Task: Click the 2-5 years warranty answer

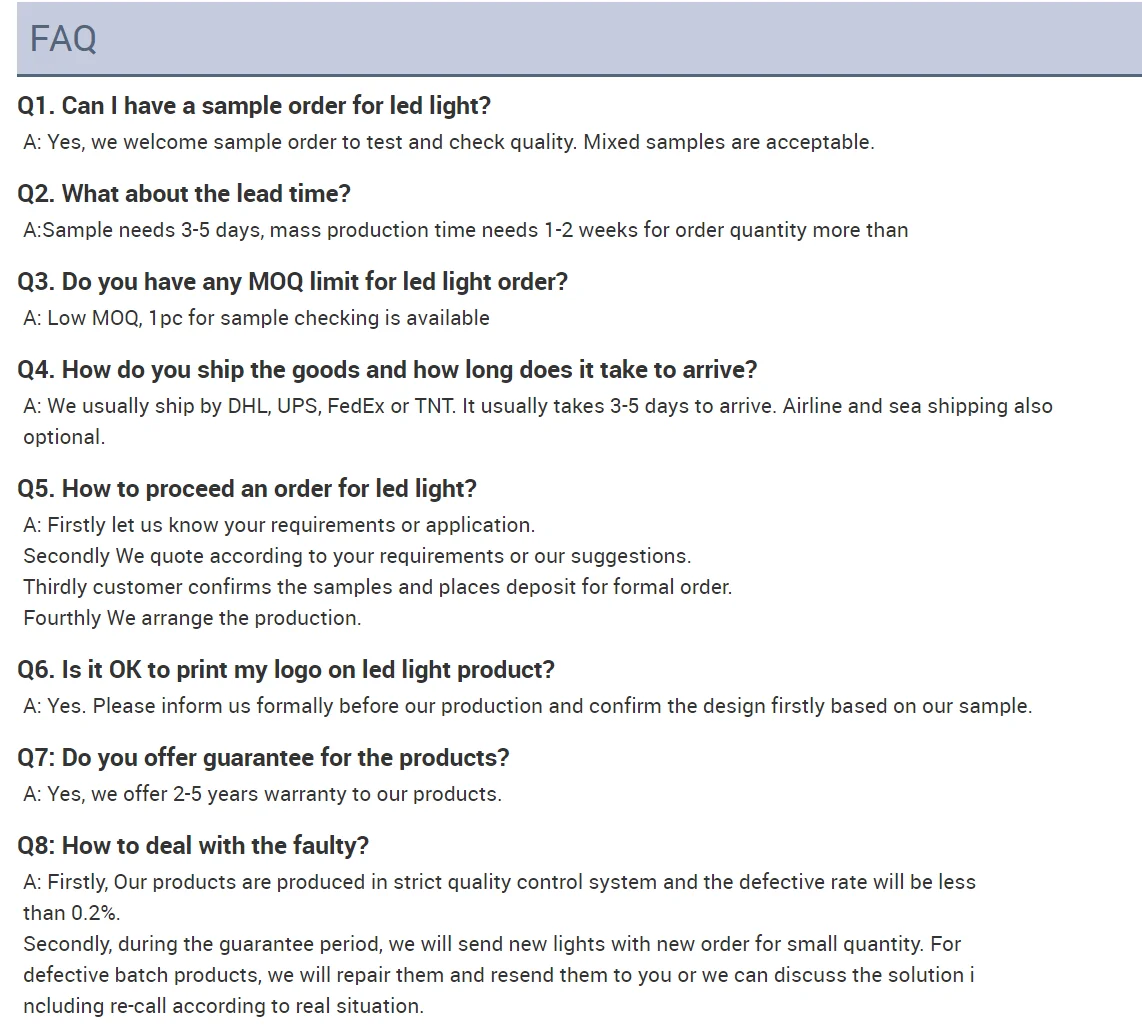Action: (262, 794)
